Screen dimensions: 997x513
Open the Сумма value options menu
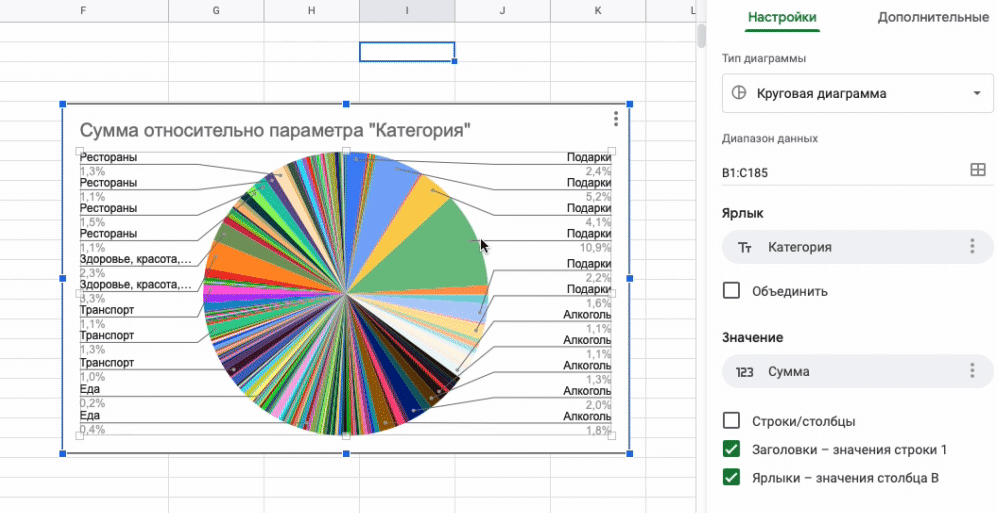click(972, 371)
